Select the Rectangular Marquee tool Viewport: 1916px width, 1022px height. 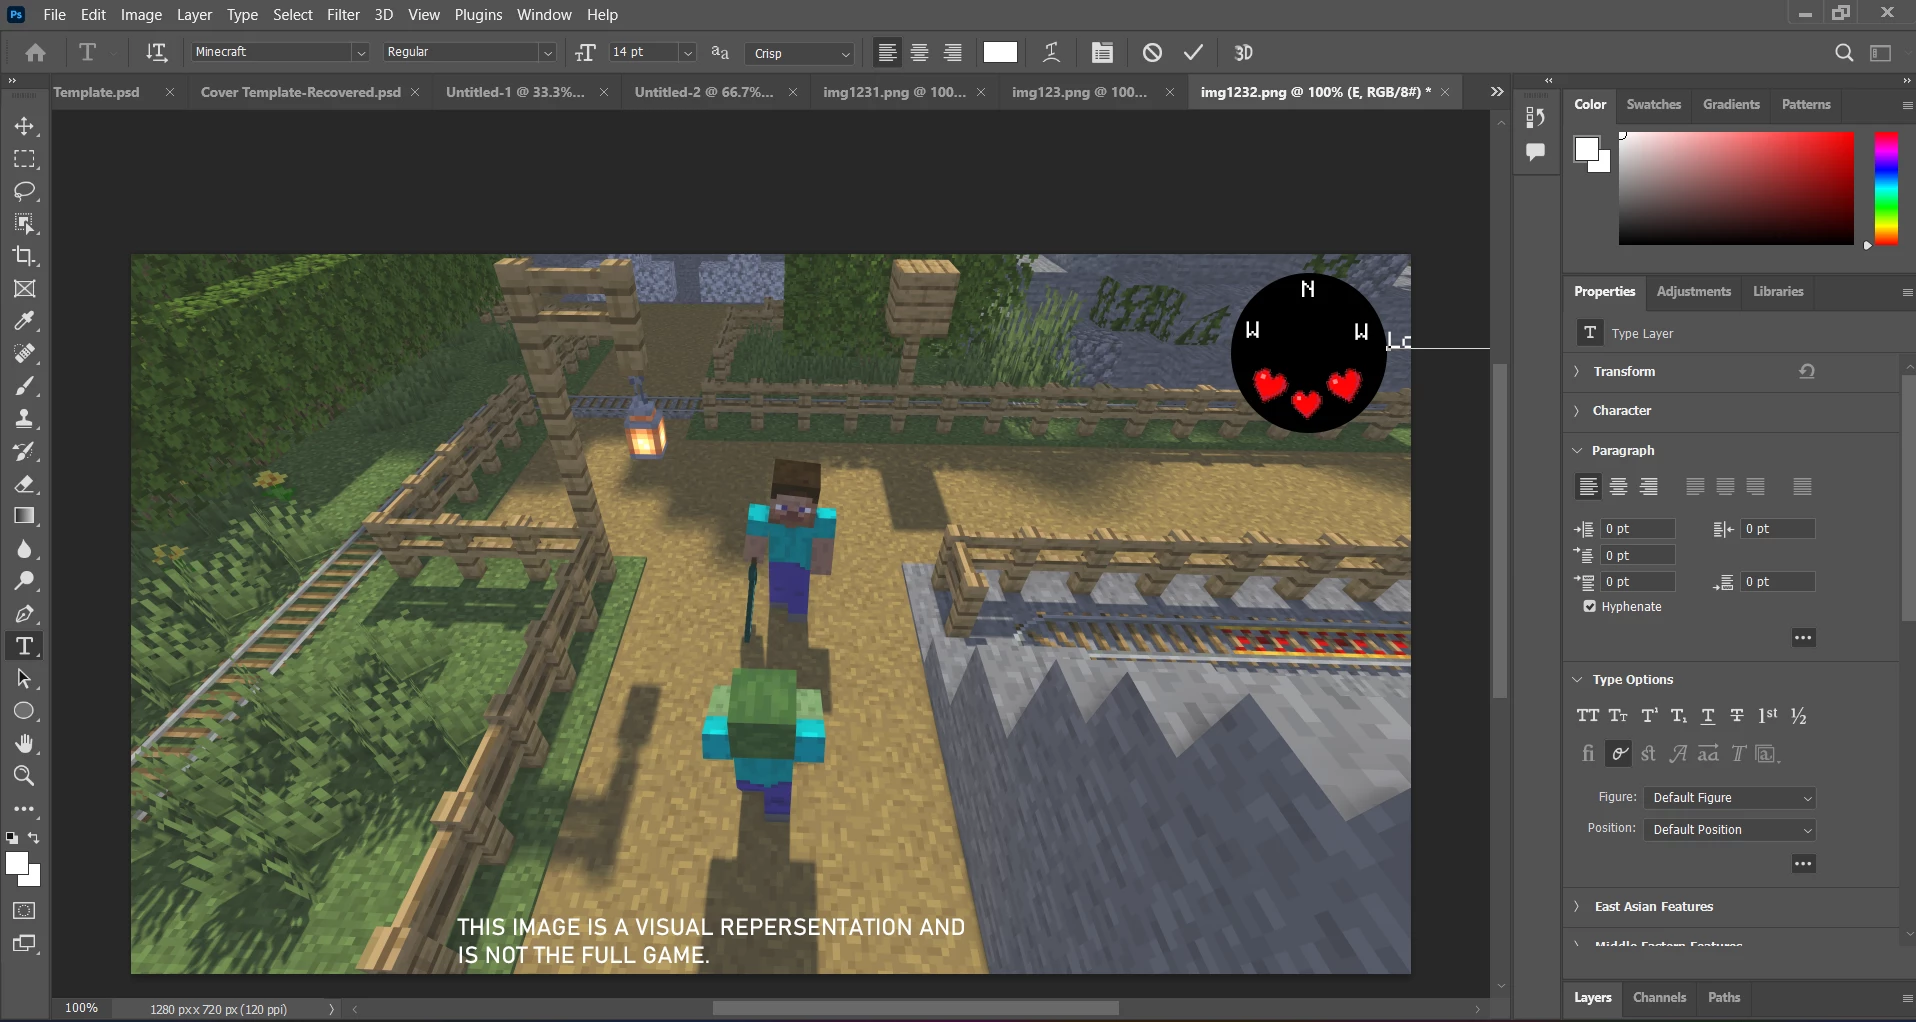[x=25, y=159]
